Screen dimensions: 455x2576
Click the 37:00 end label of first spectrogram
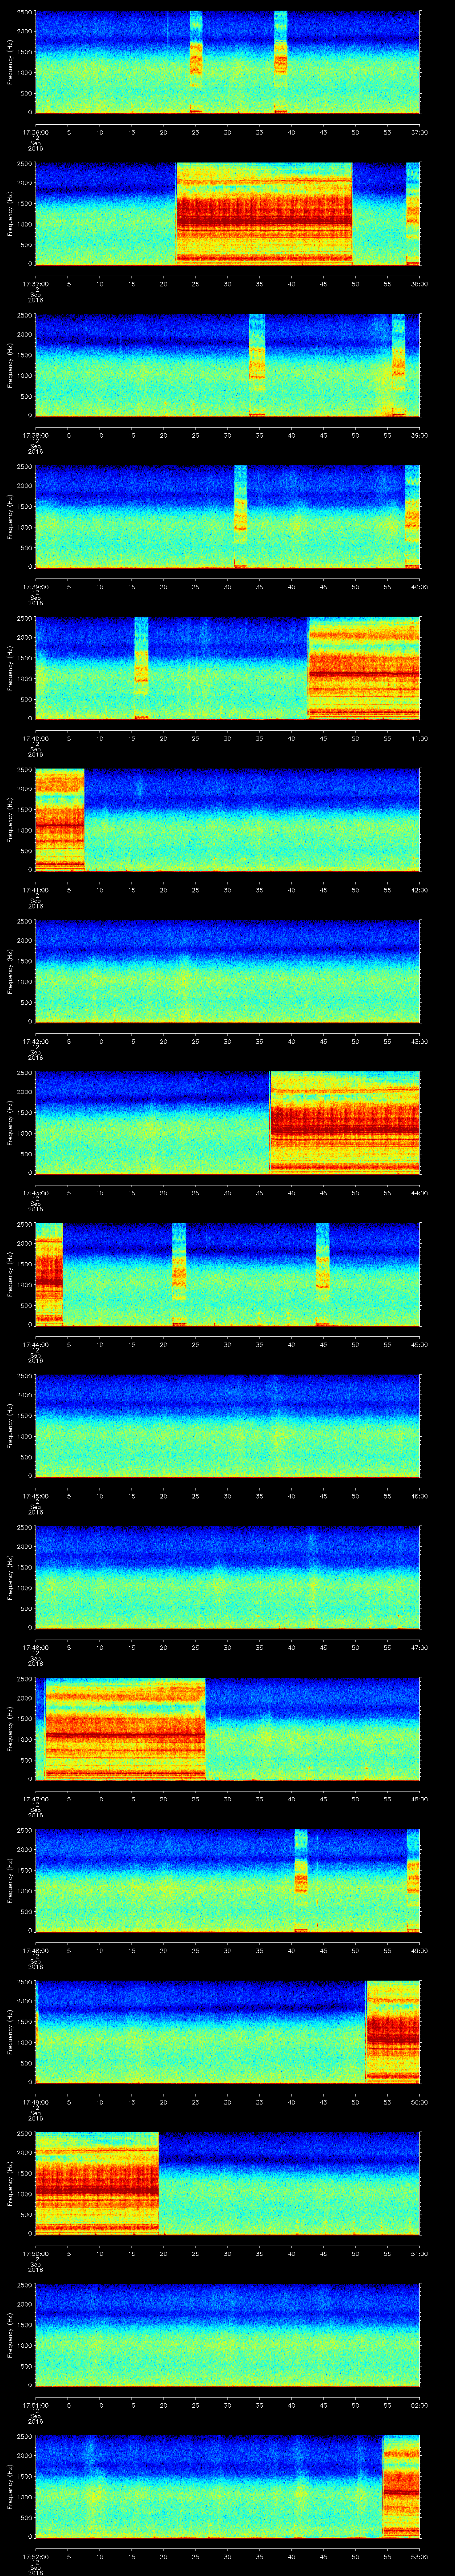click(419, 132)
